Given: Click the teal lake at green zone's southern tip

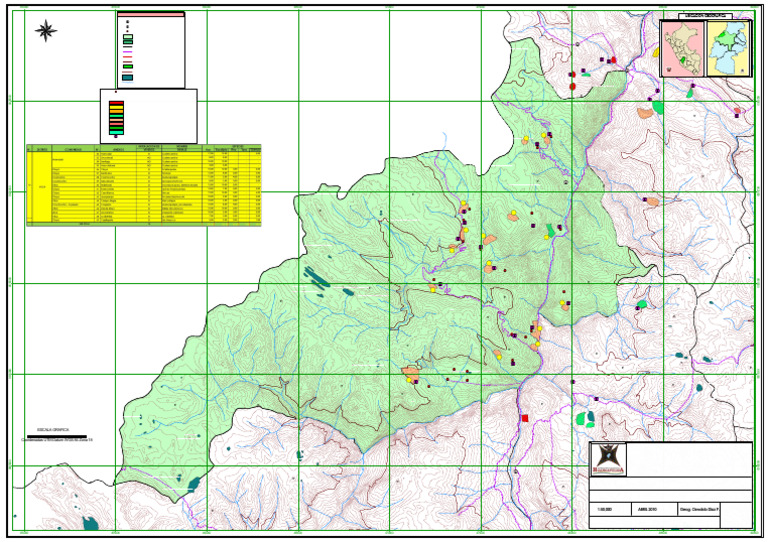Looking at the screenshot, I should coord(193,484).
